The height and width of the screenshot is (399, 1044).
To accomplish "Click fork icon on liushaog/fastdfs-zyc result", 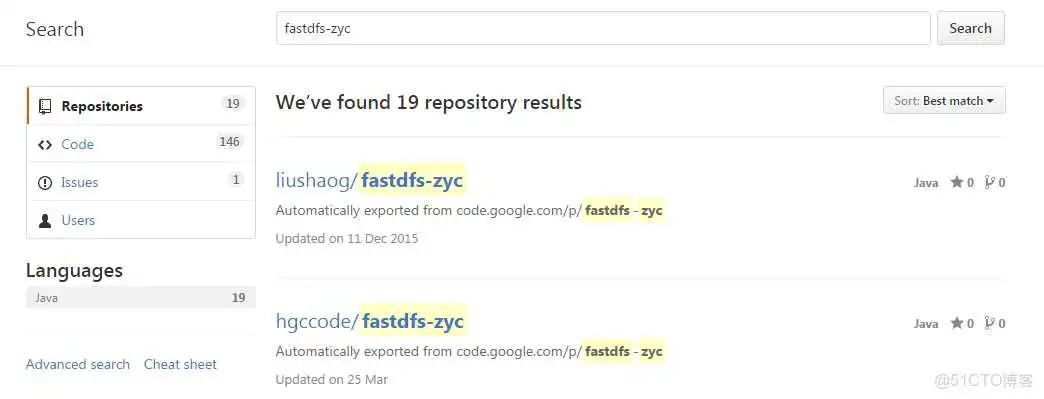I will pyautogui.click(x=989, y=182).
